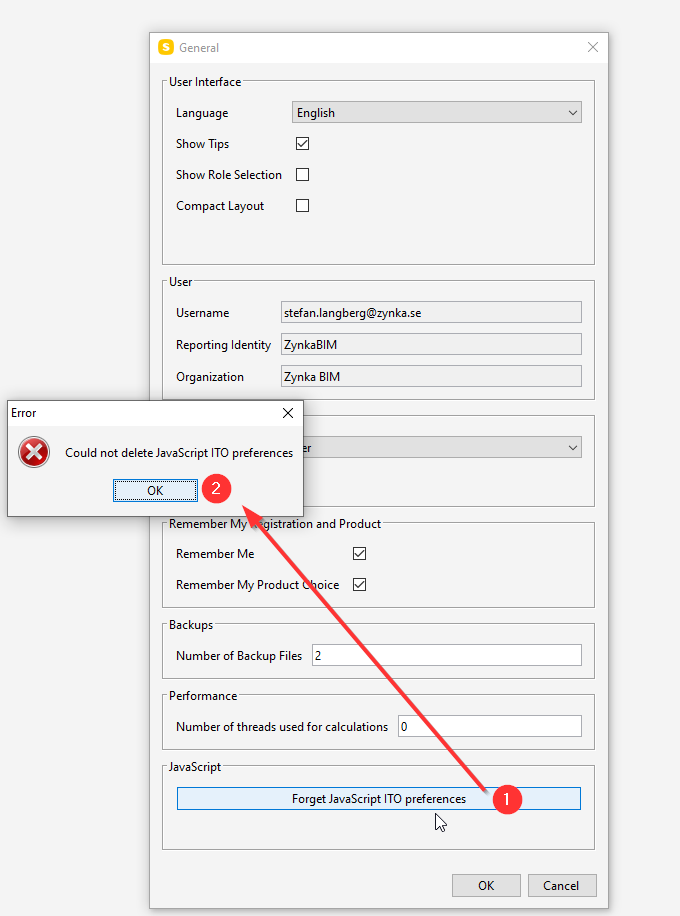The width and height of the screenshot is (680, 916).
Task: Toggle the Remember My Product Choice checkbox
Action: pos(359,584)
